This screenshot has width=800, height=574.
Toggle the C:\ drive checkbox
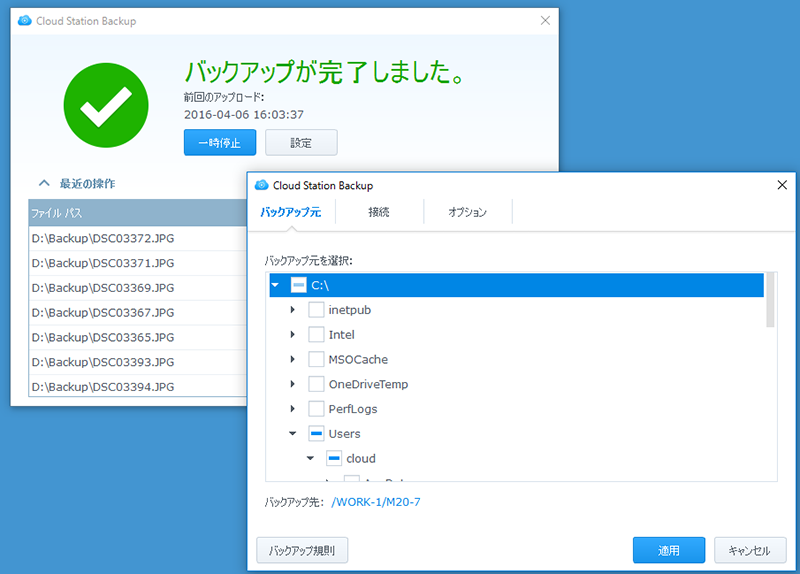(298, 285)
